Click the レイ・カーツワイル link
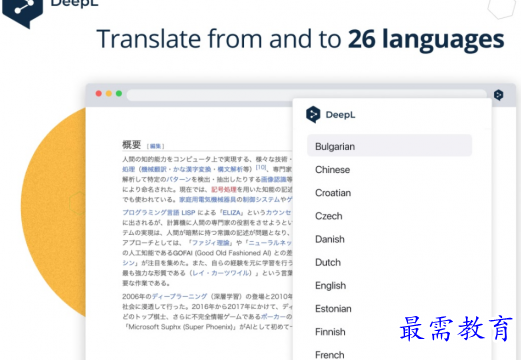Image resolution: width=521 pixels, height=360 pixels. 221,273
